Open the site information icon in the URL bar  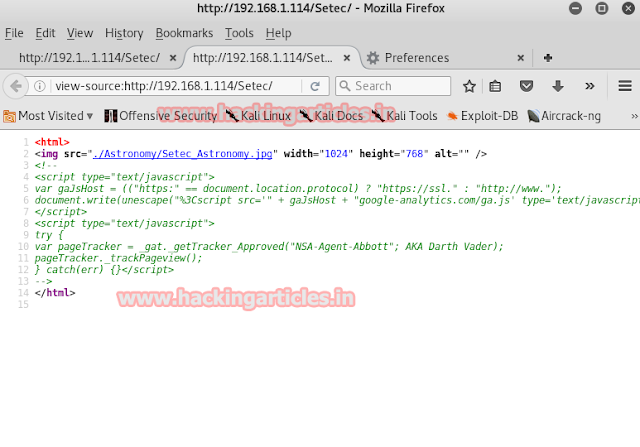tap(40, 86)
